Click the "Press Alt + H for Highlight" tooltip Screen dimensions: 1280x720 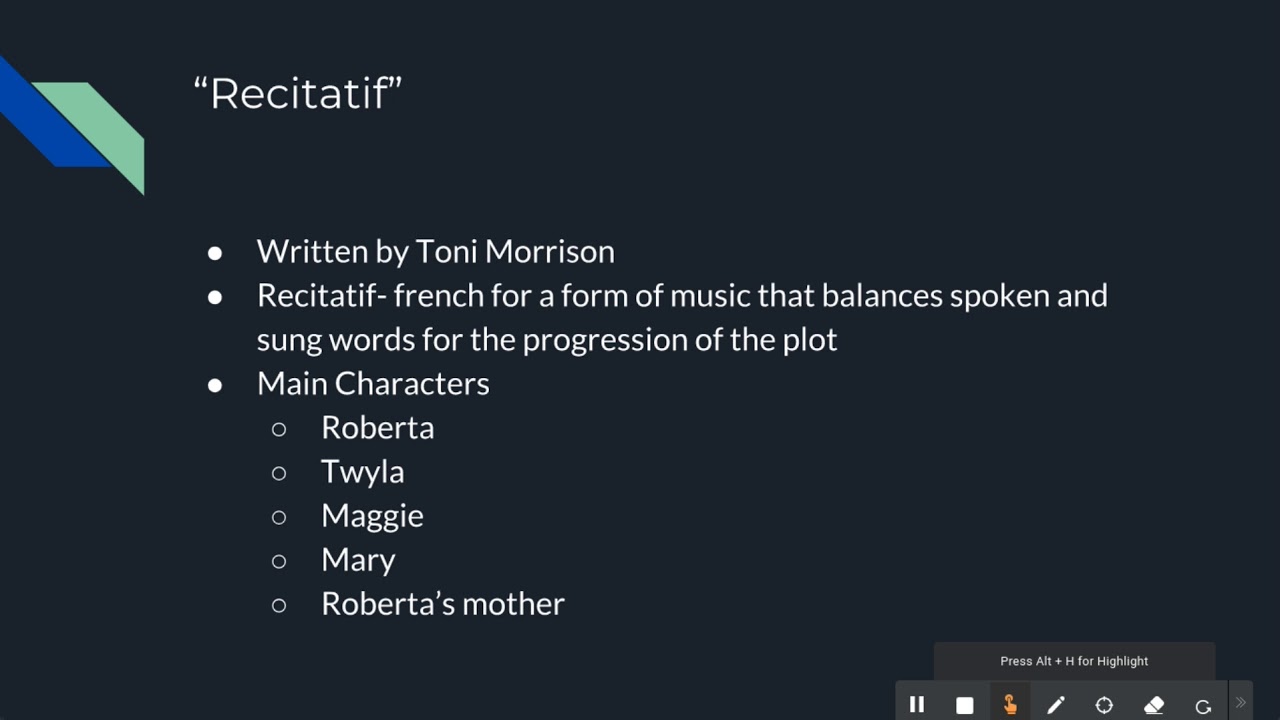1074,661
